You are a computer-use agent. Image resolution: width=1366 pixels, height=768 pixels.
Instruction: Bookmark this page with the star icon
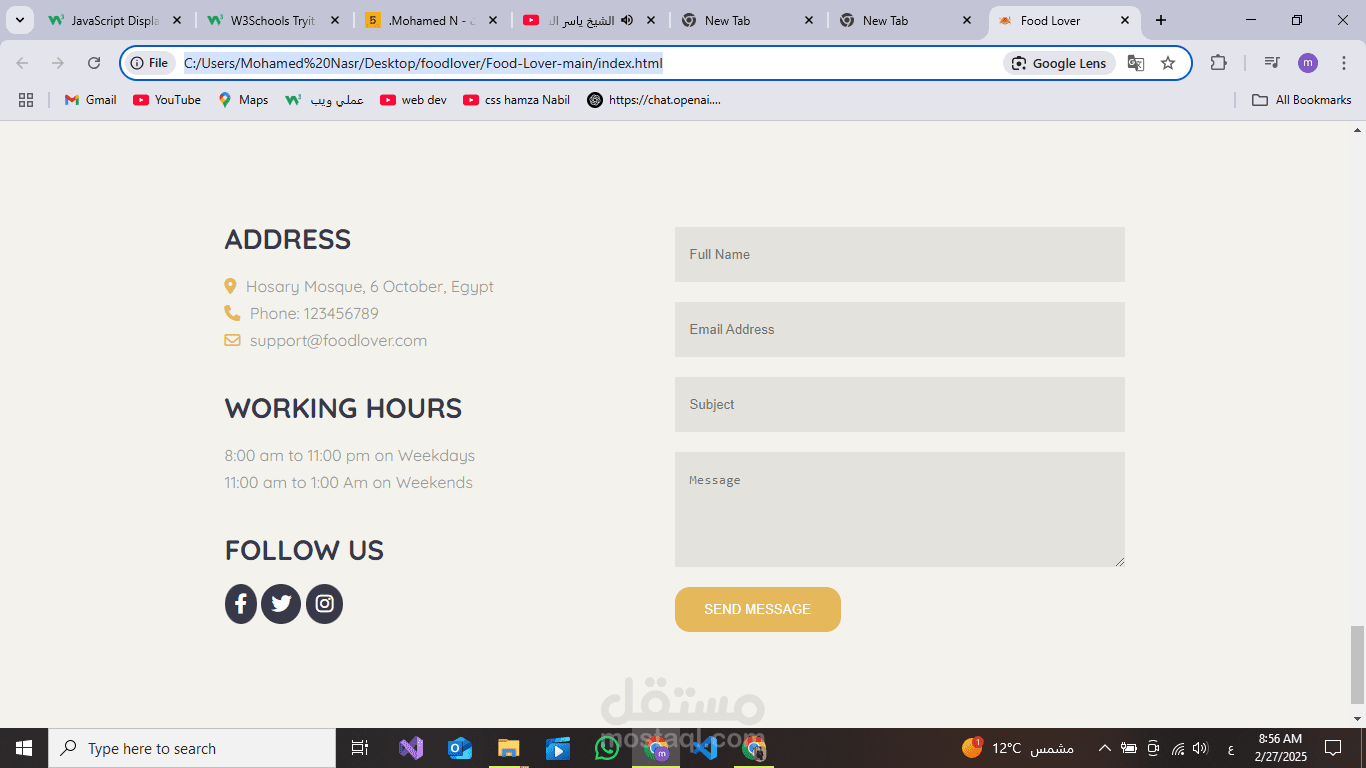click(x=1168, y=63)
